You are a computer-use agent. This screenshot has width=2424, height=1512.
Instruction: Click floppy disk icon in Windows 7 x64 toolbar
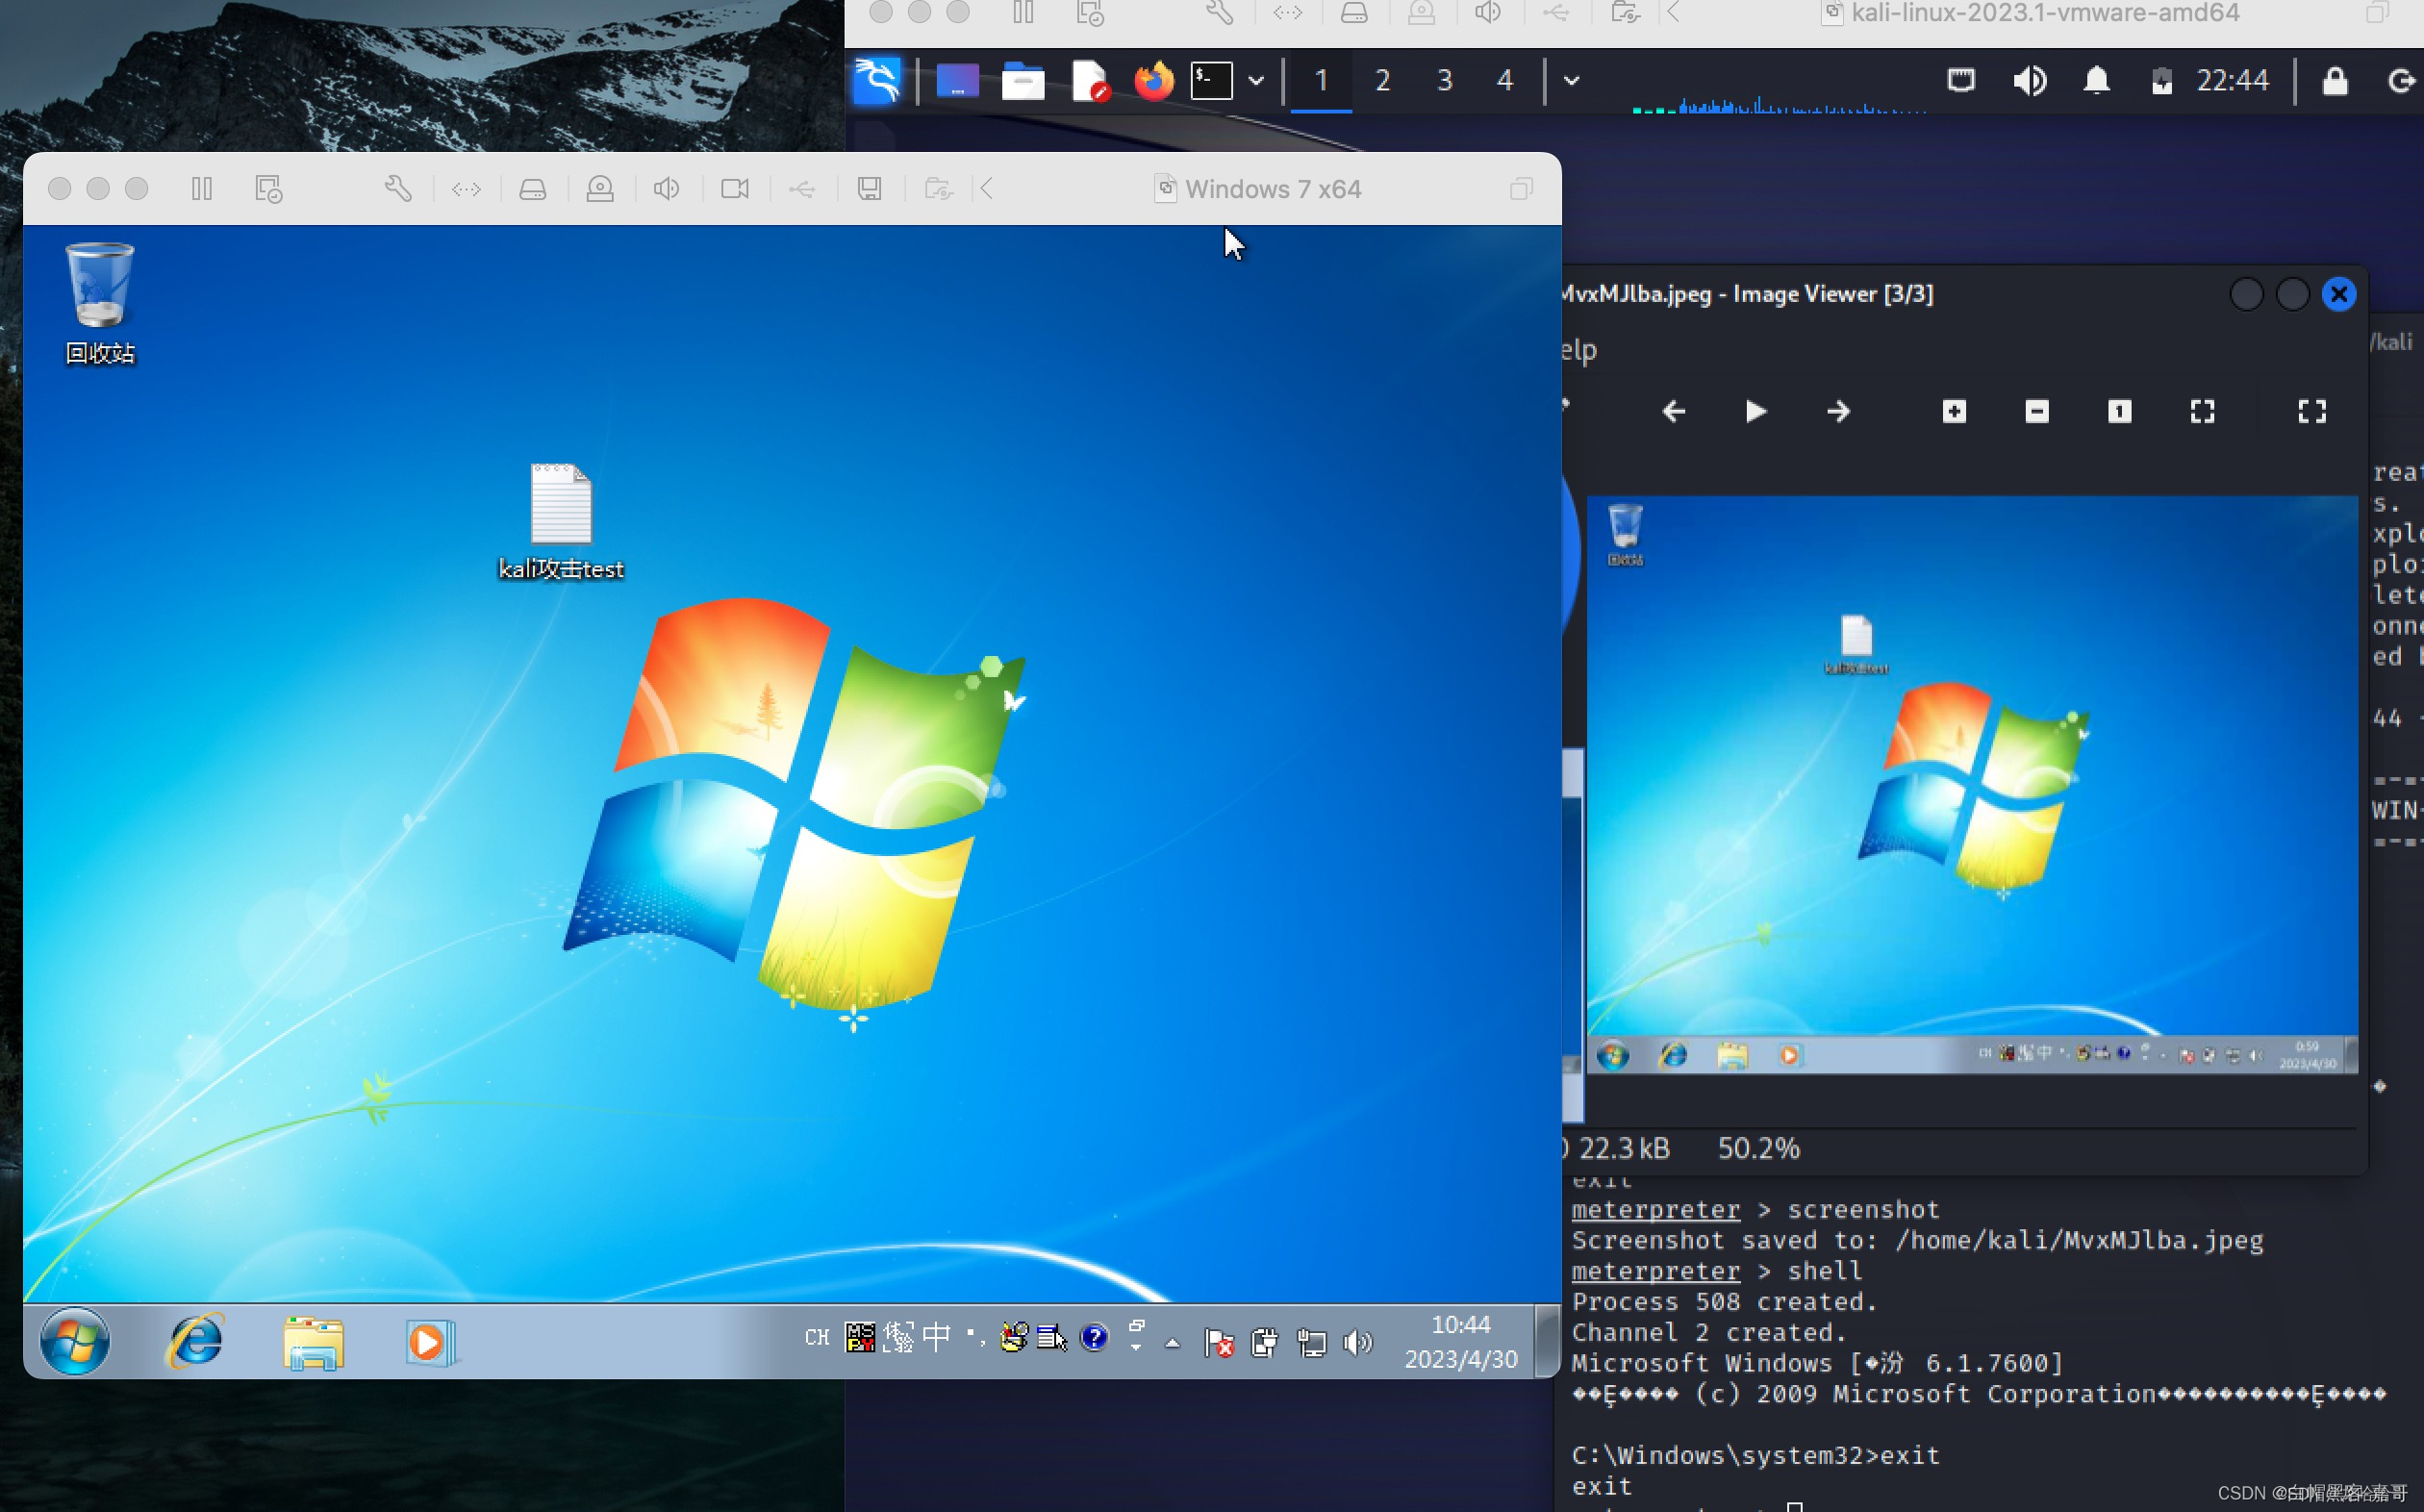[x=870, y=189]
